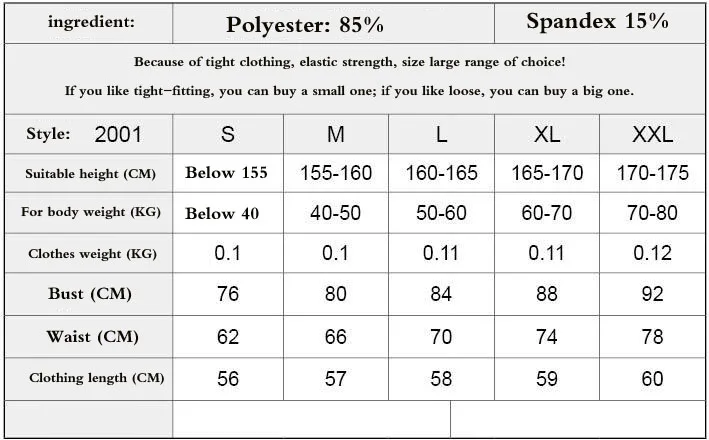Viewport: 709px width, 440px height.
Task: Click the Bust (CM) row label
Action: [90, 294]
